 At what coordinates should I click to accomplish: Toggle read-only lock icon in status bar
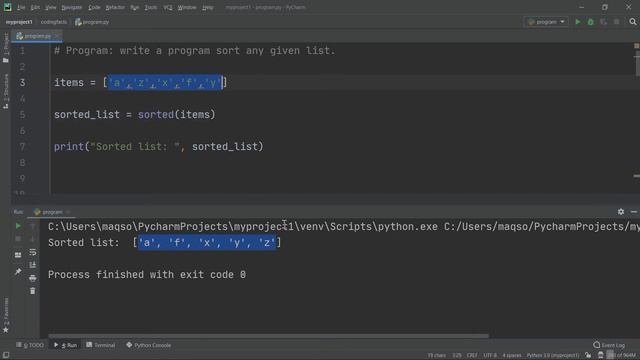pos(588,356)
